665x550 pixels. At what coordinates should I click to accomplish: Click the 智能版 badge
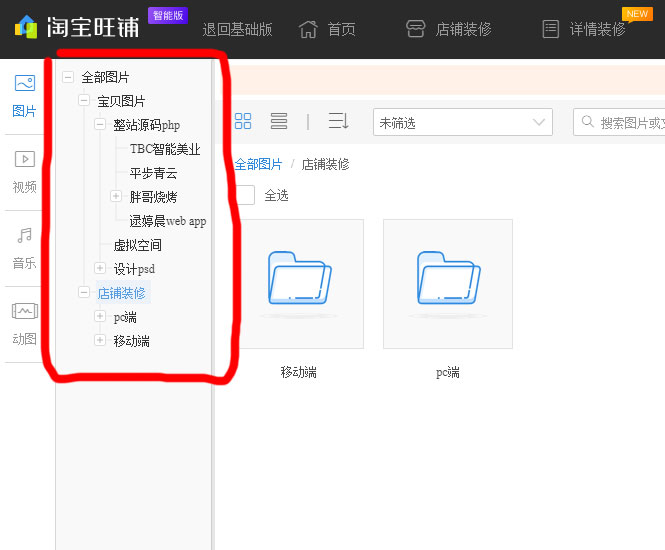[168, 16]
